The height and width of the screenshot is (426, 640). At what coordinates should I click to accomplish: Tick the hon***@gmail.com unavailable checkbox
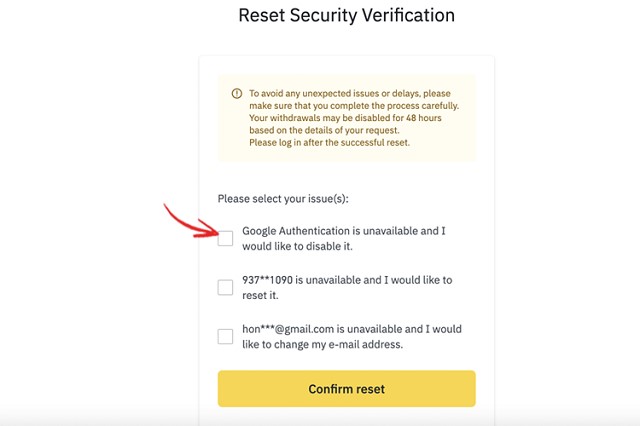tap(225, 337)
